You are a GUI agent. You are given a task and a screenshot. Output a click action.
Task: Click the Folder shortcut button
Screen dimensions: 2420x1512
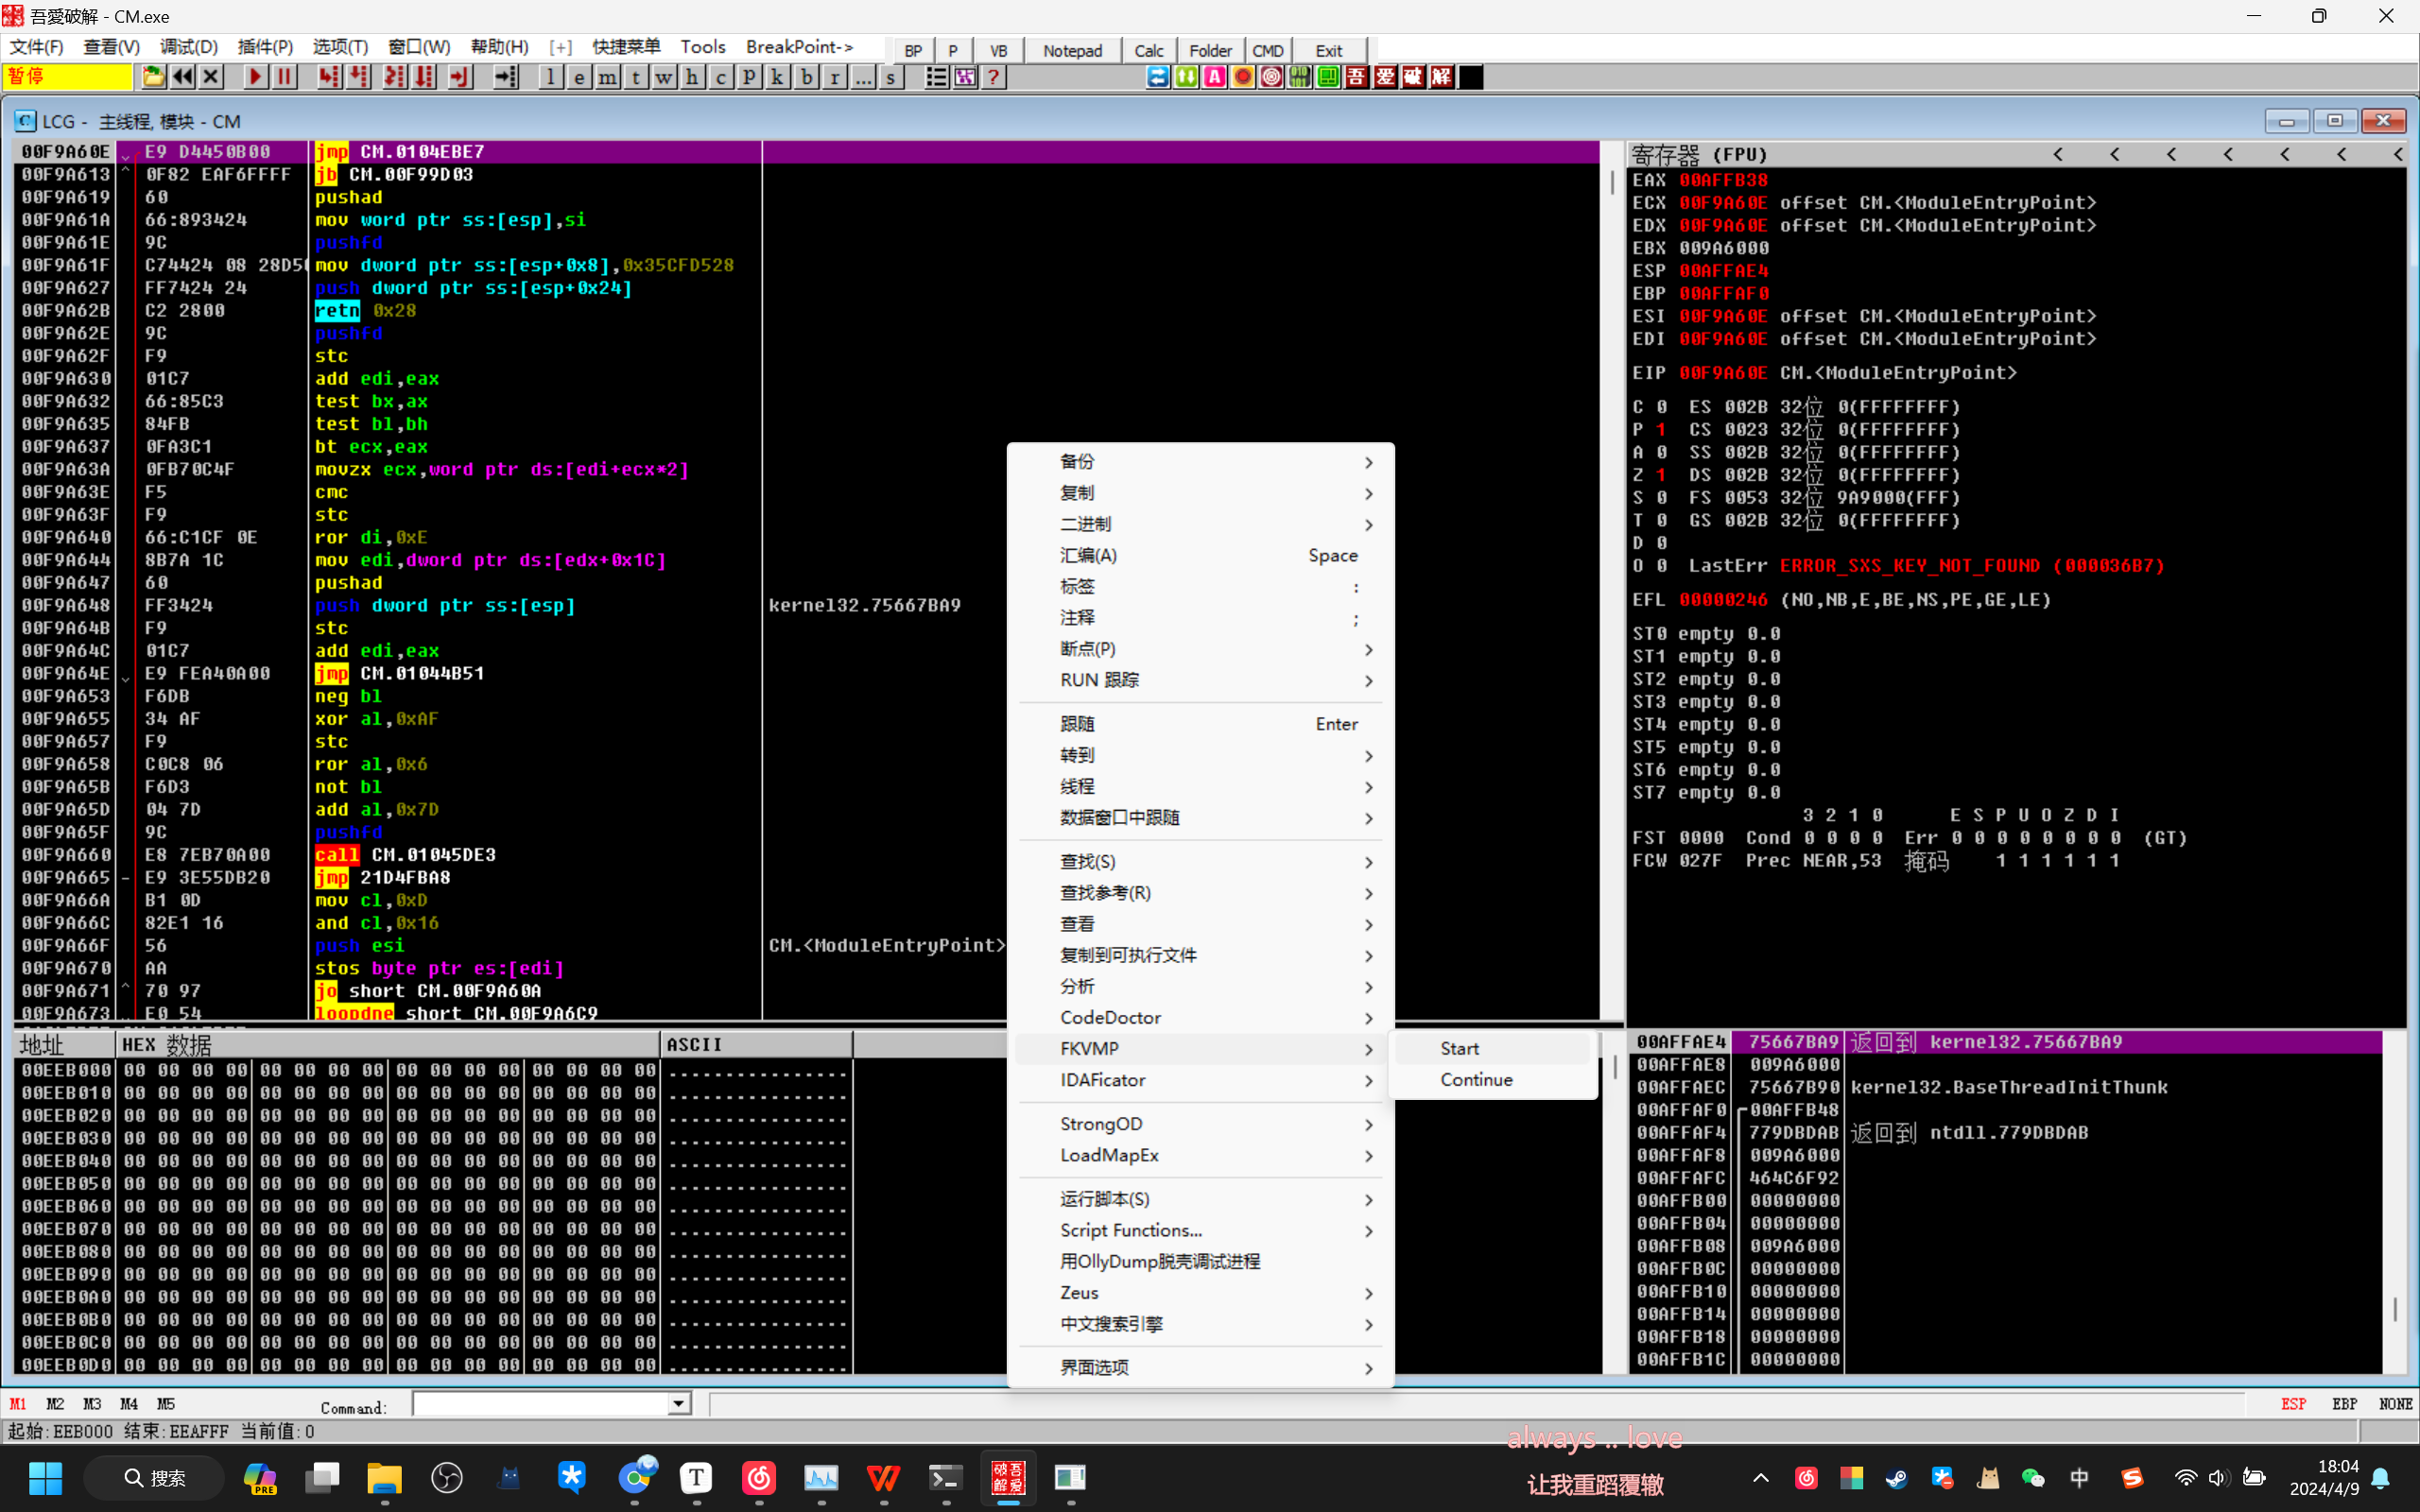[1210, 50]
